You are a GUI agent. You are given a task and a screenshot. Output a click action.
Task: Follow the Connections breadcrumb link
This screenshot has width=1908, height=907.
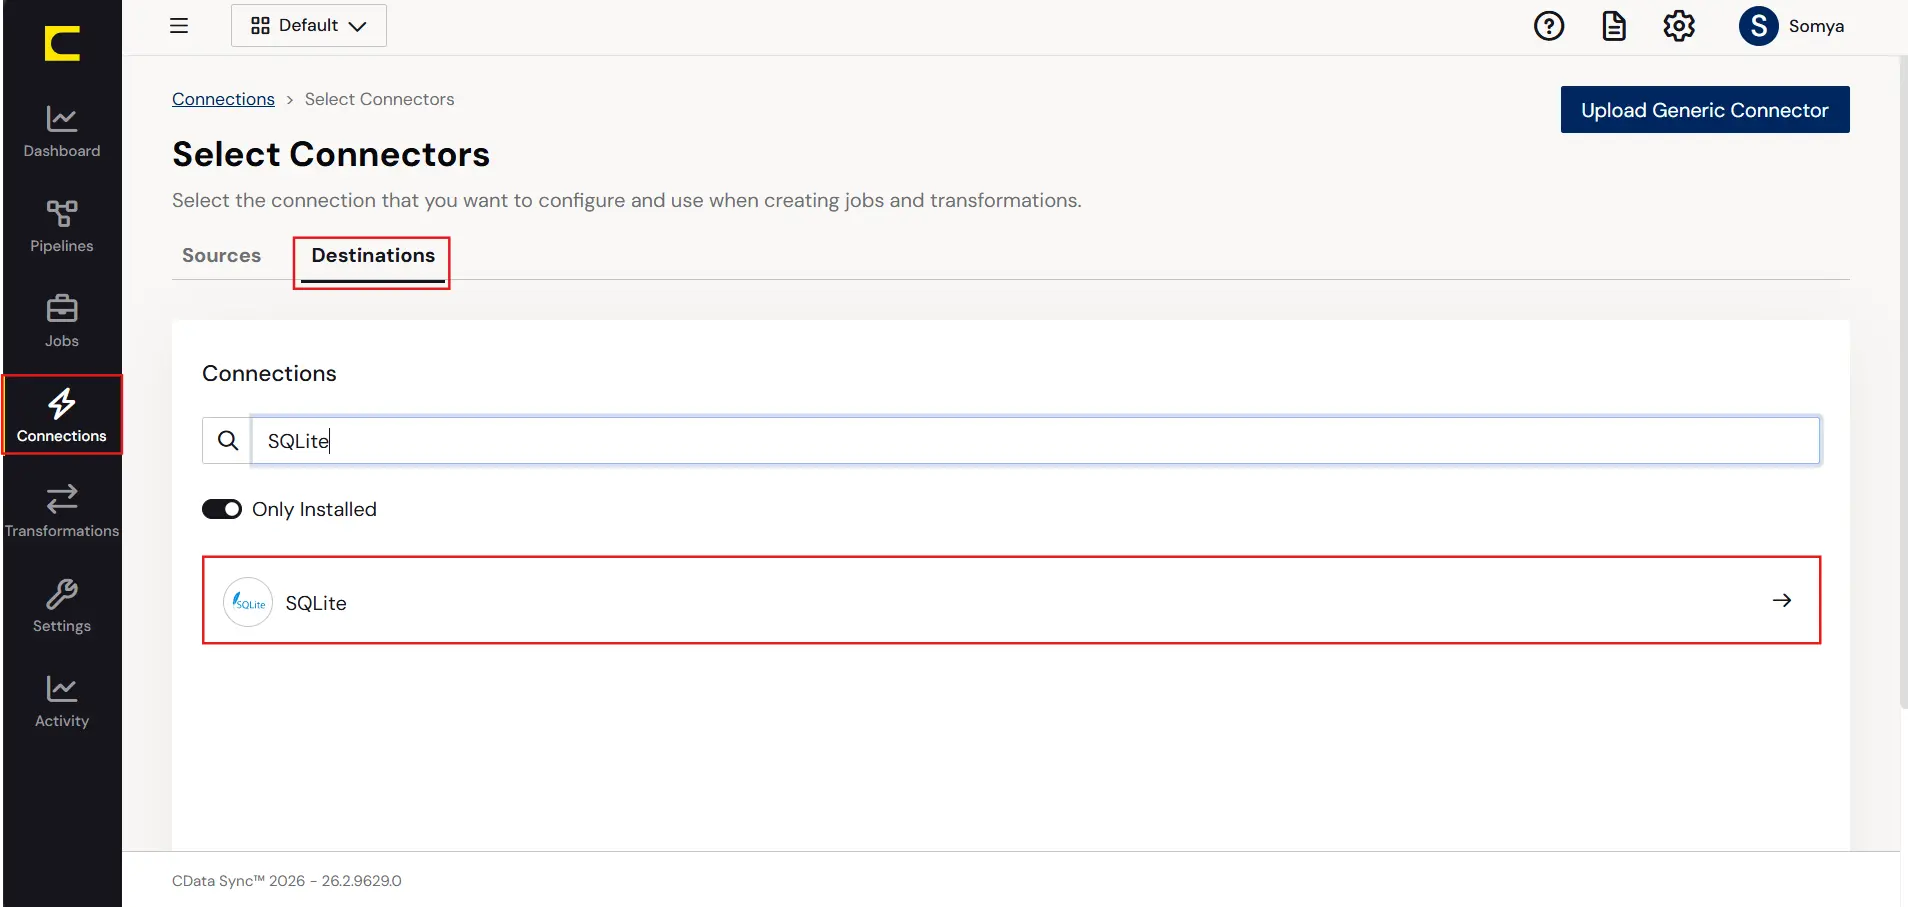[x=223, y=99]
